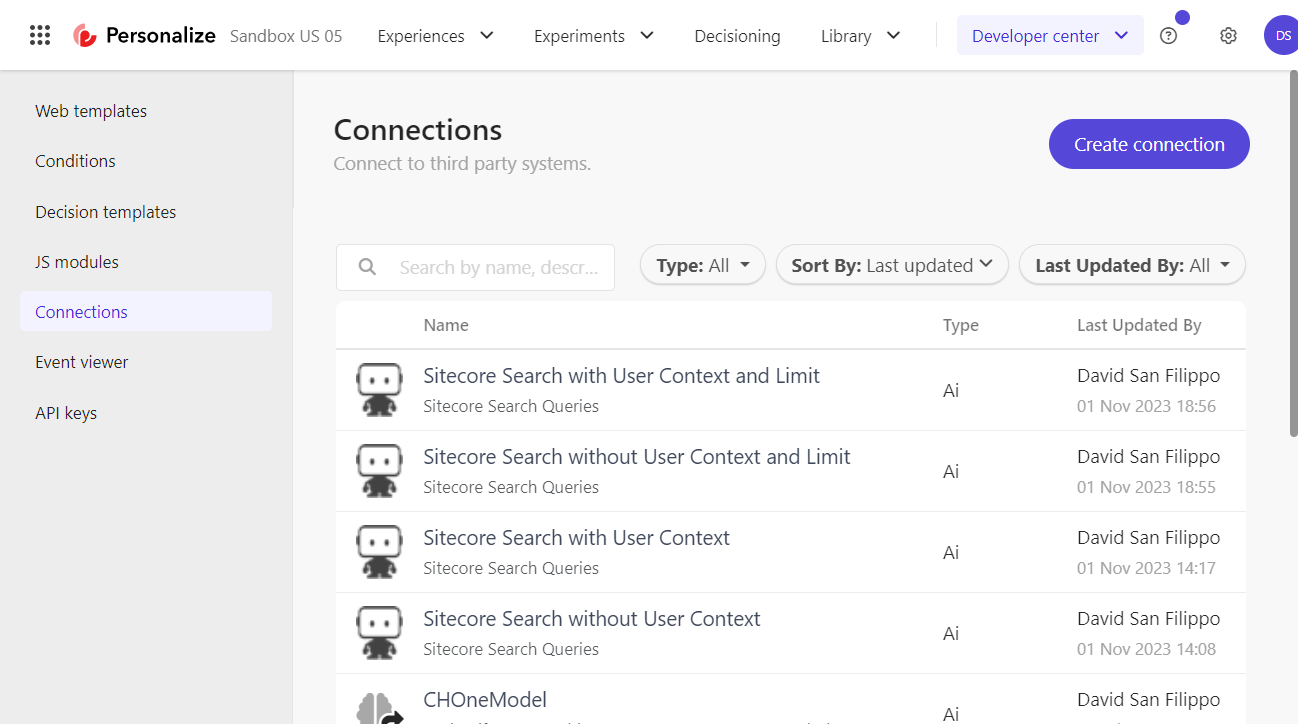Open the app launcher grid icon
This screenshot has height=724, width=1298.
[39, 35]
